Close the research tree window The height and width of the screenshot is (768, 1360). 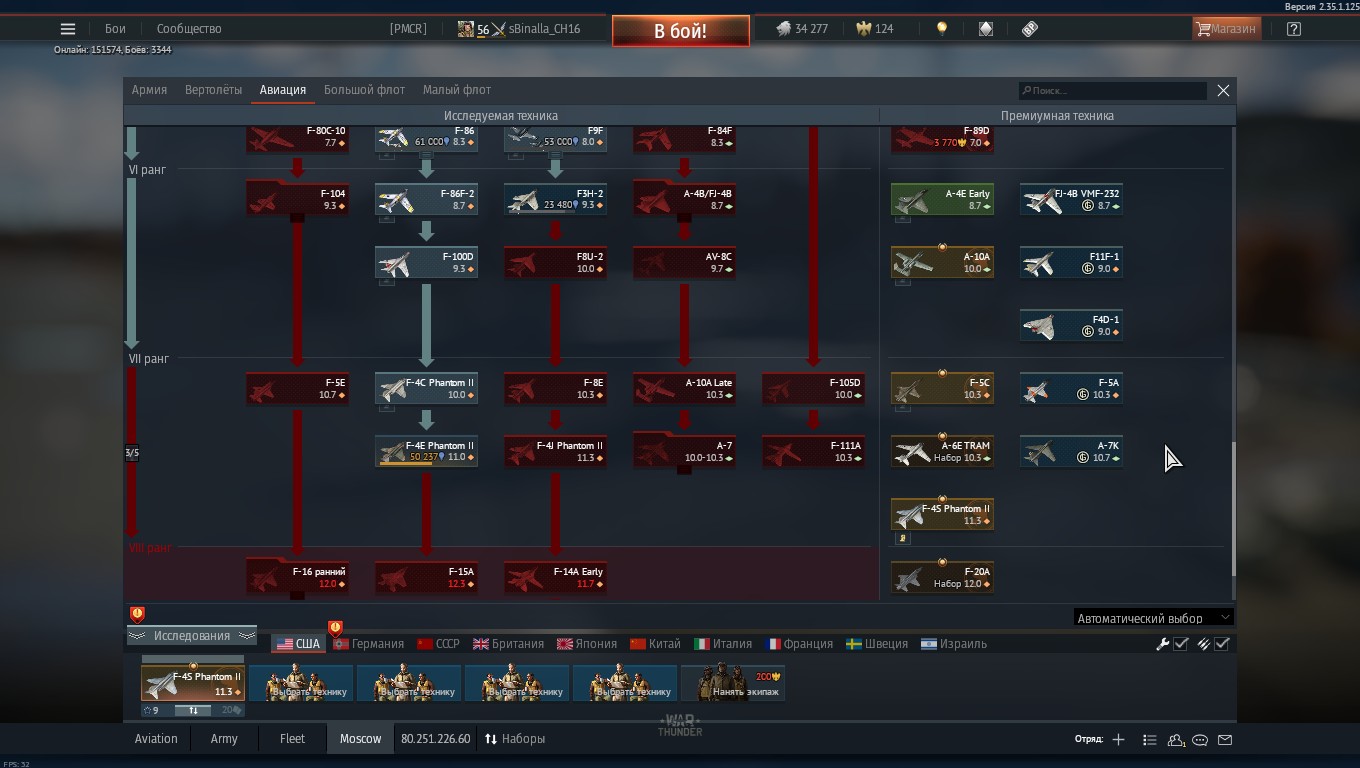[1223, 90]
